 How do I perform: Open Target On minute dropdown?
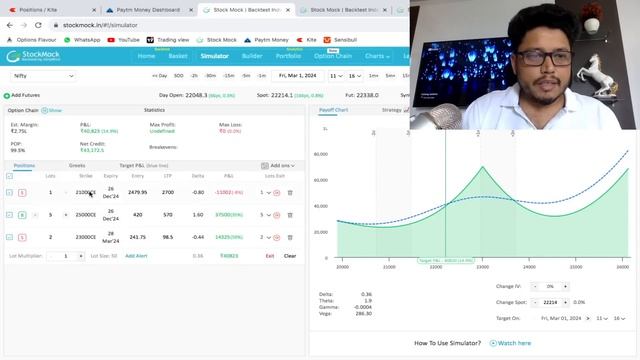coord(620,318)
